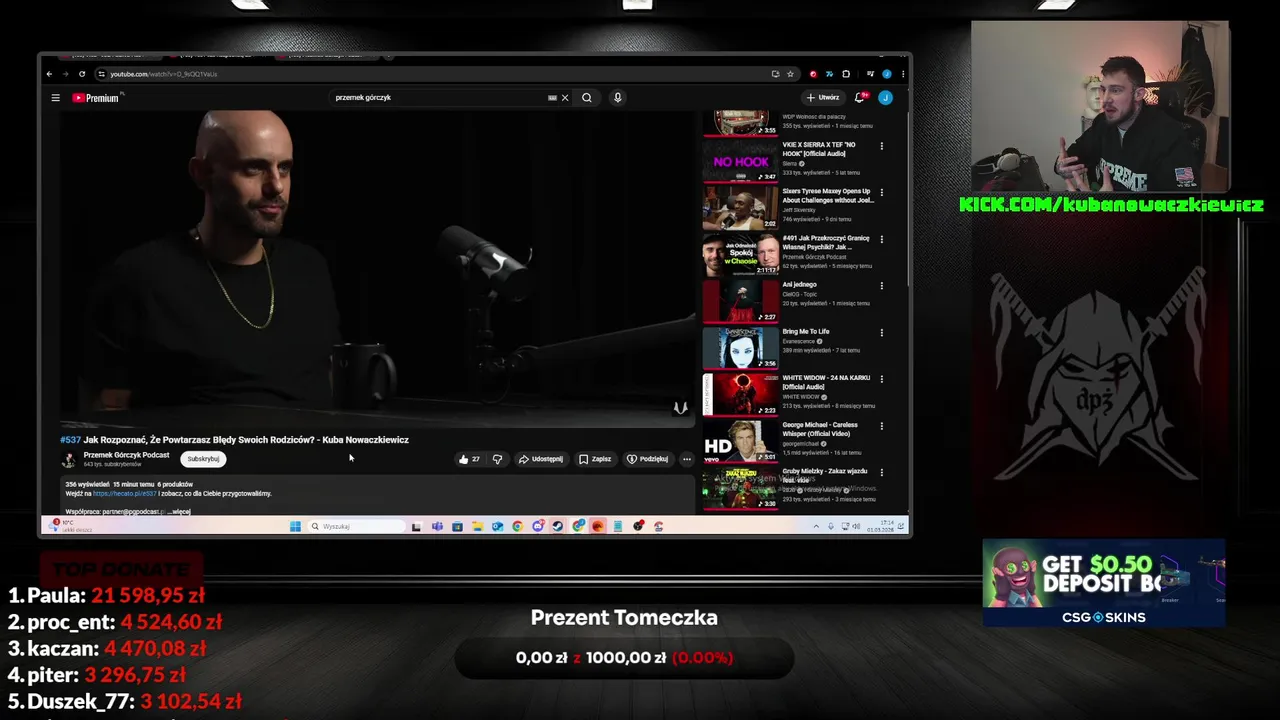Click the channel avatar beside Przemek Górczyk Podcast
The width and height of the screenshot is (1280, 720).
point(68,459)
